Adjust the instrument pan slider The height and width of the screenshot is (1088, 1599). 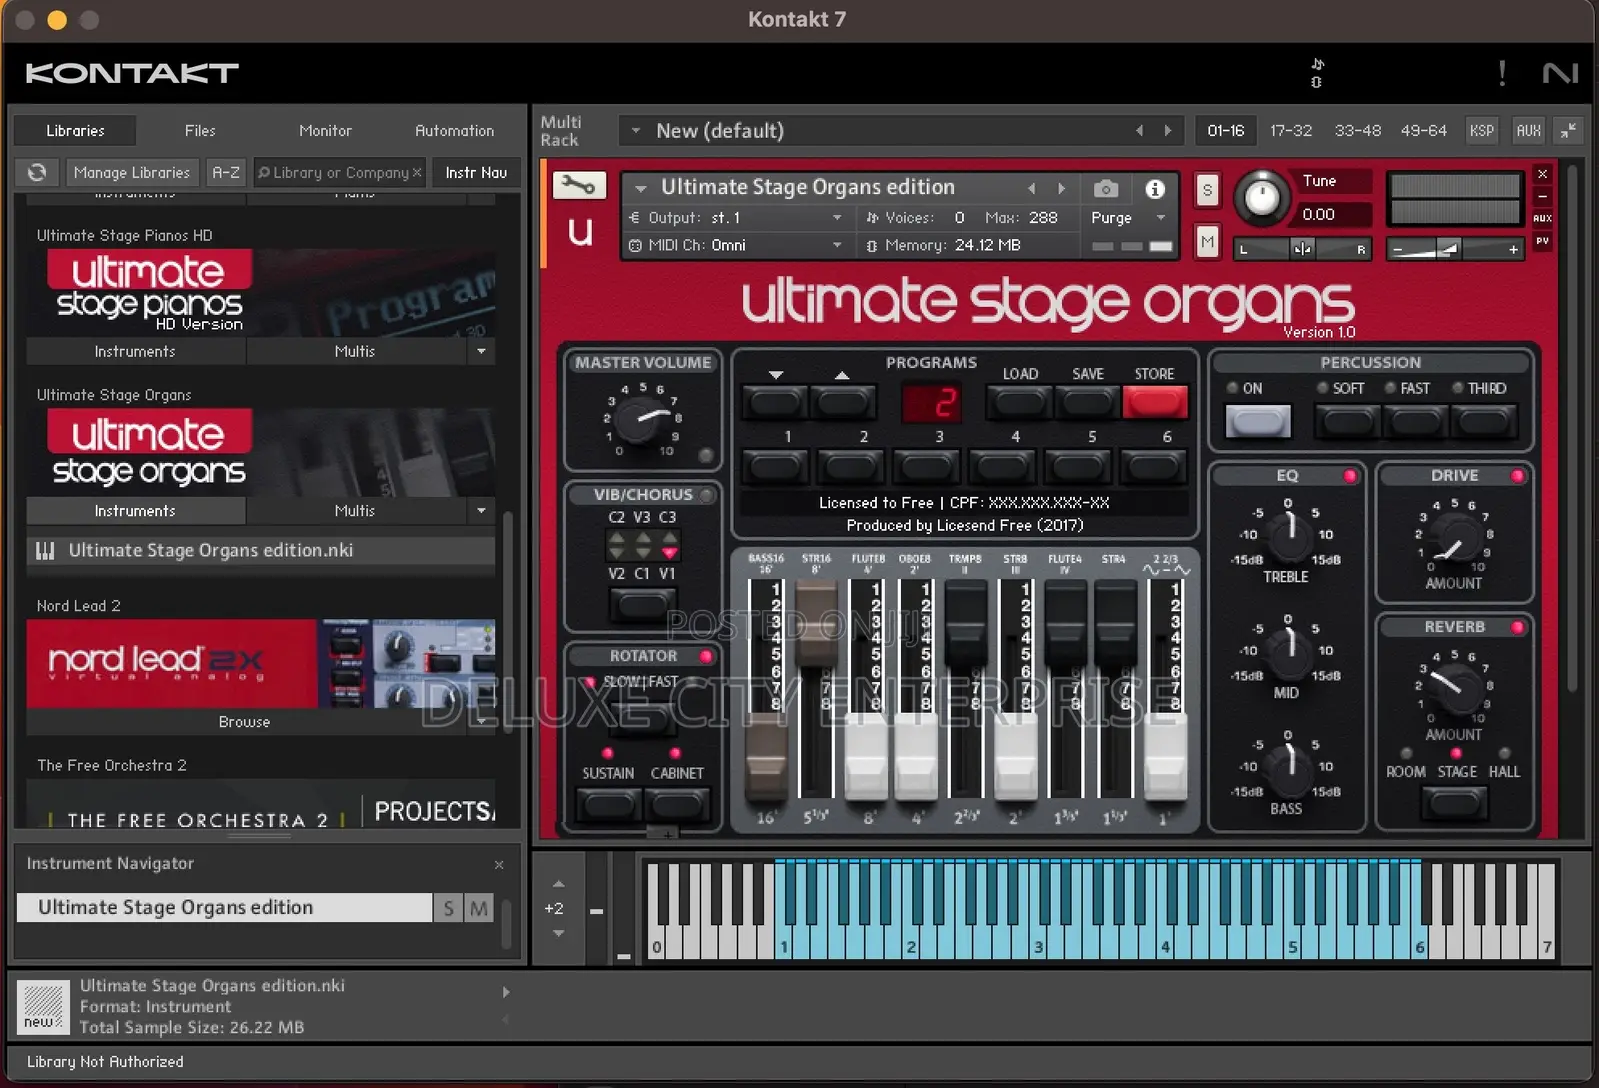tap(1302, 249)
